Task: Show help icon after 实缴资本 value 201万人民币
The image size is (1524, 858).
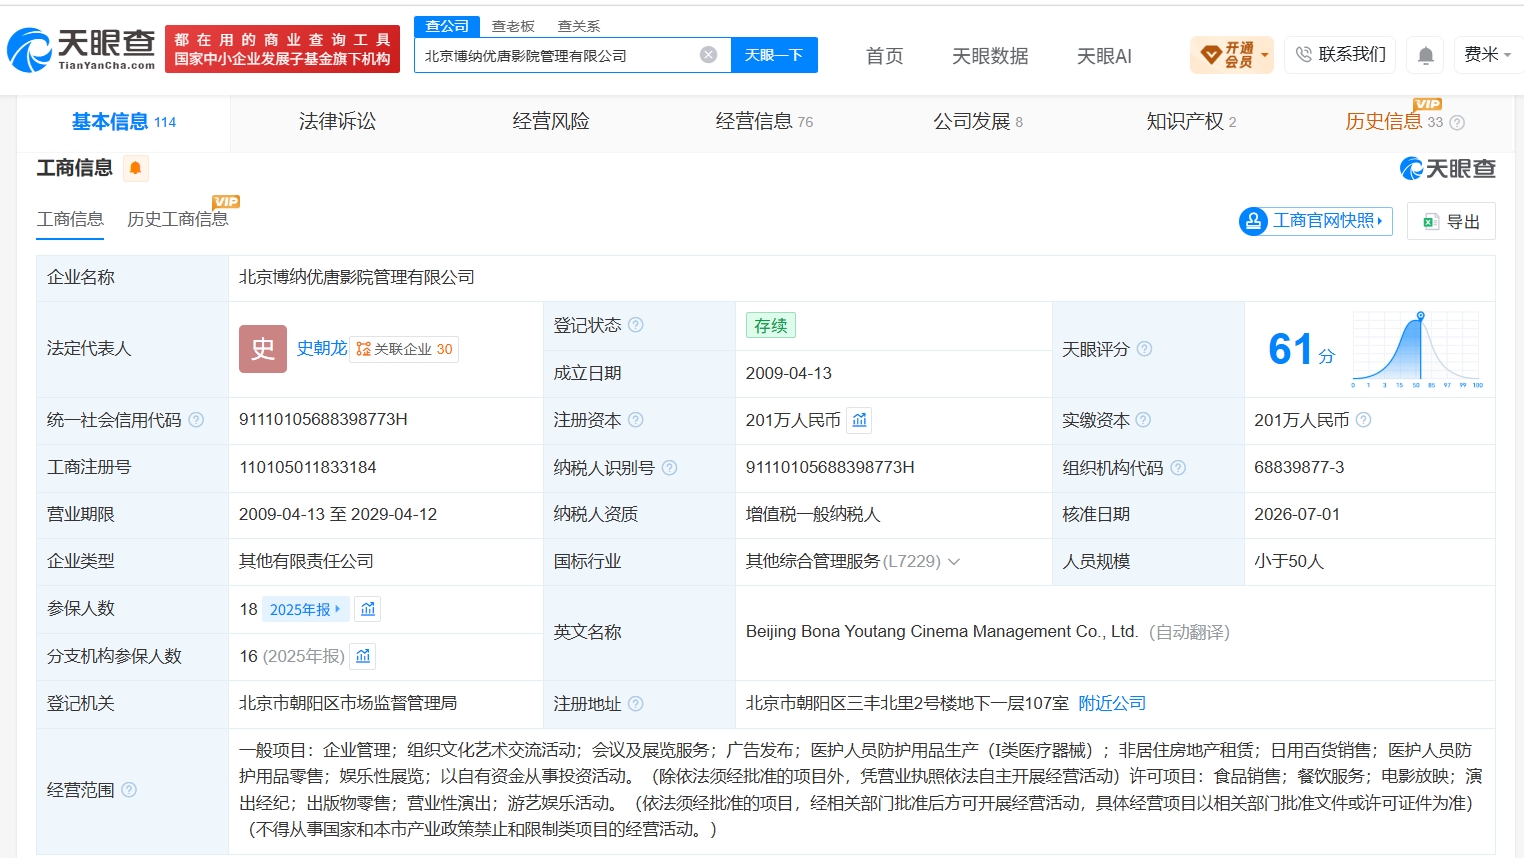Action: pyautogui.click(x=1363, y=420)
